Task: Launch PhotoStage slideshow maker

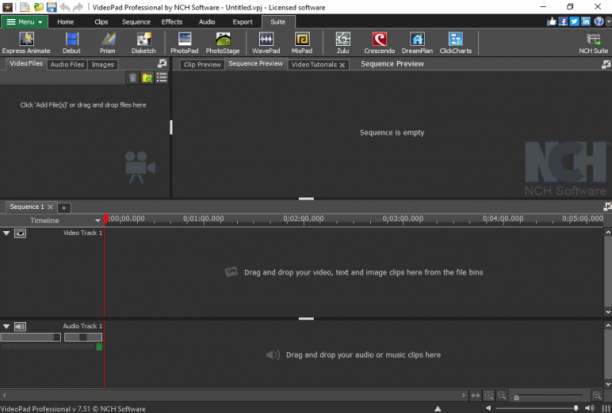Action: [222, 43]
